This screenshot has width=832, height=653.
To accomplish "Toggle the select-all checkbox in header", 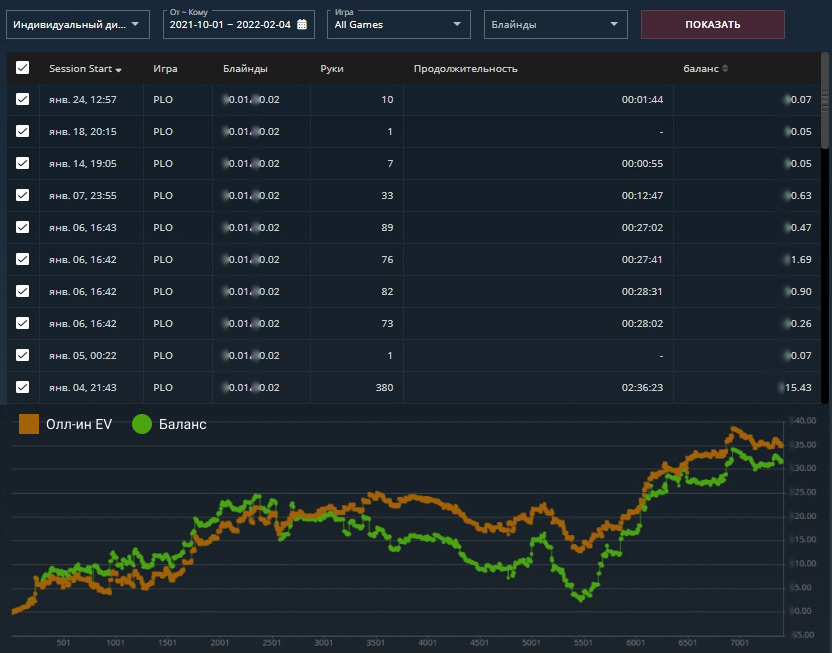I will click(23, 68).
